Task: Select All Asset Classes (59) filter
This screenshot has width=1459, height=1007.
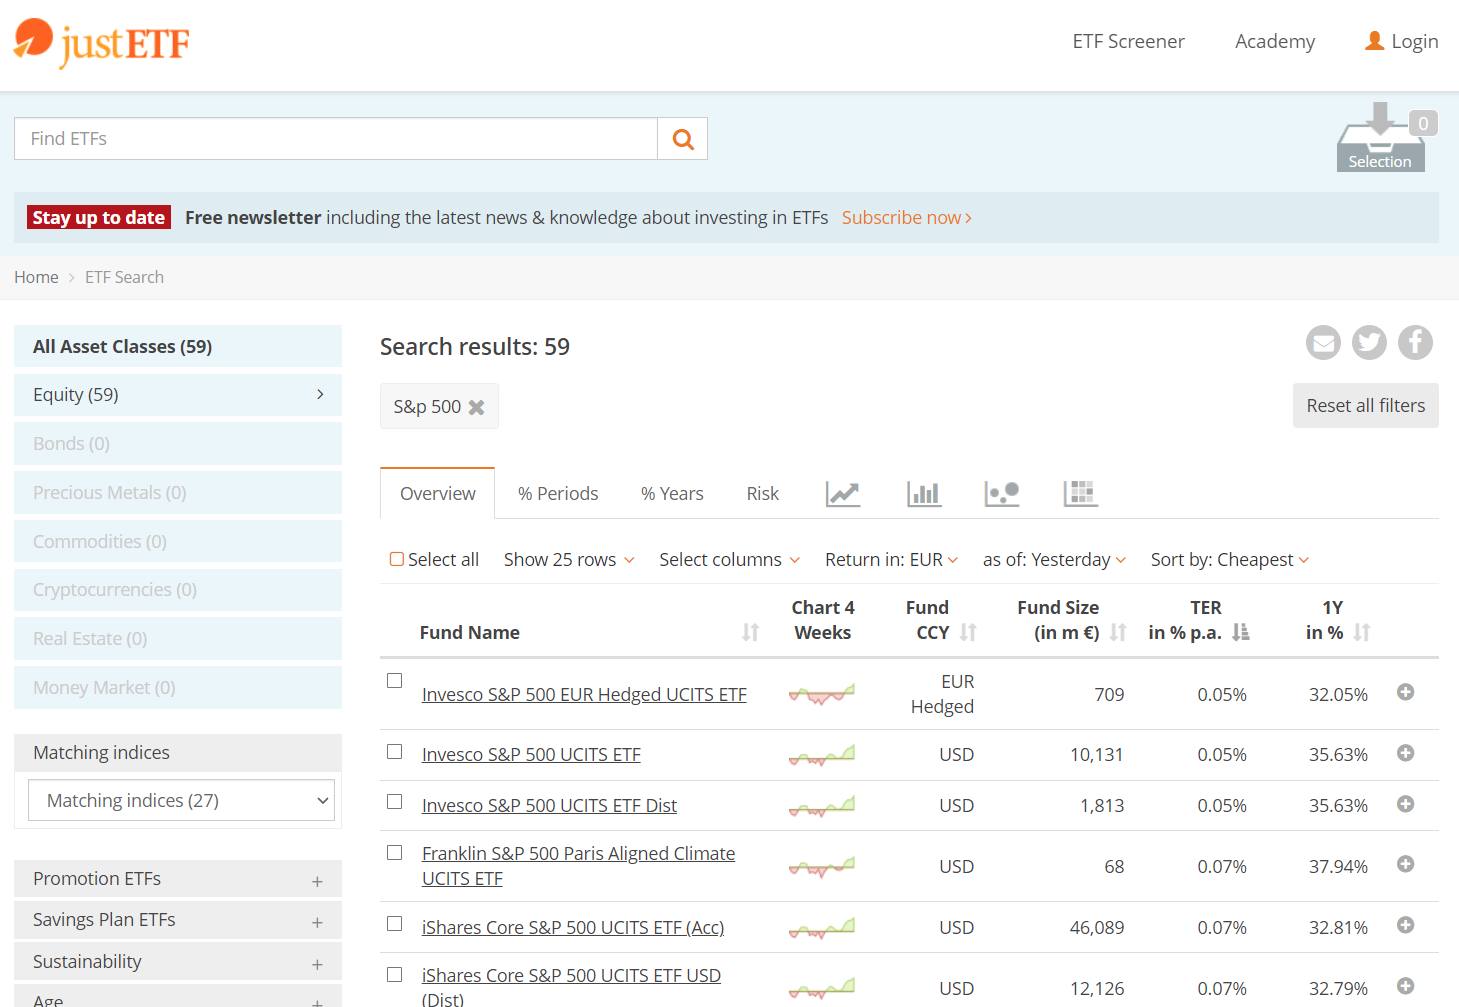Action: point(178,346)
